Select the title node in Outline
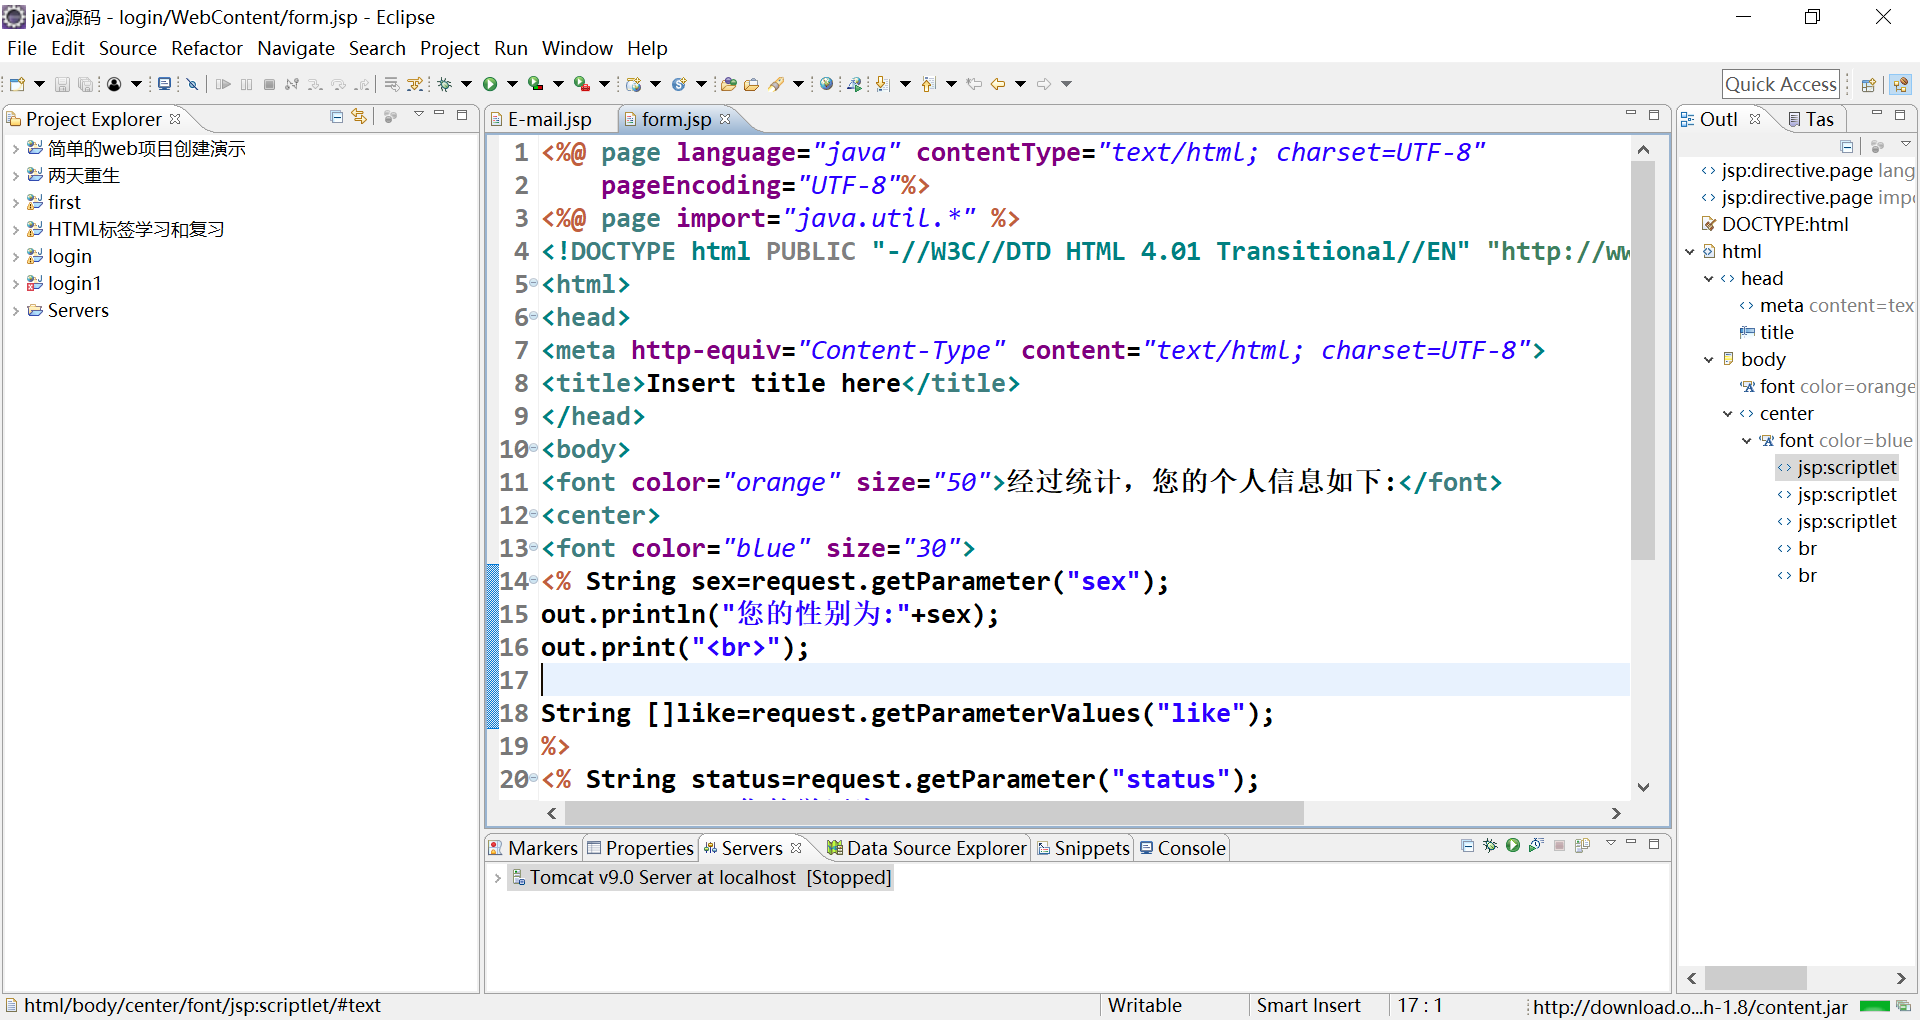Viewport: 1920px width, 1020px height. pyautogui.click(x=1766, y=333)
